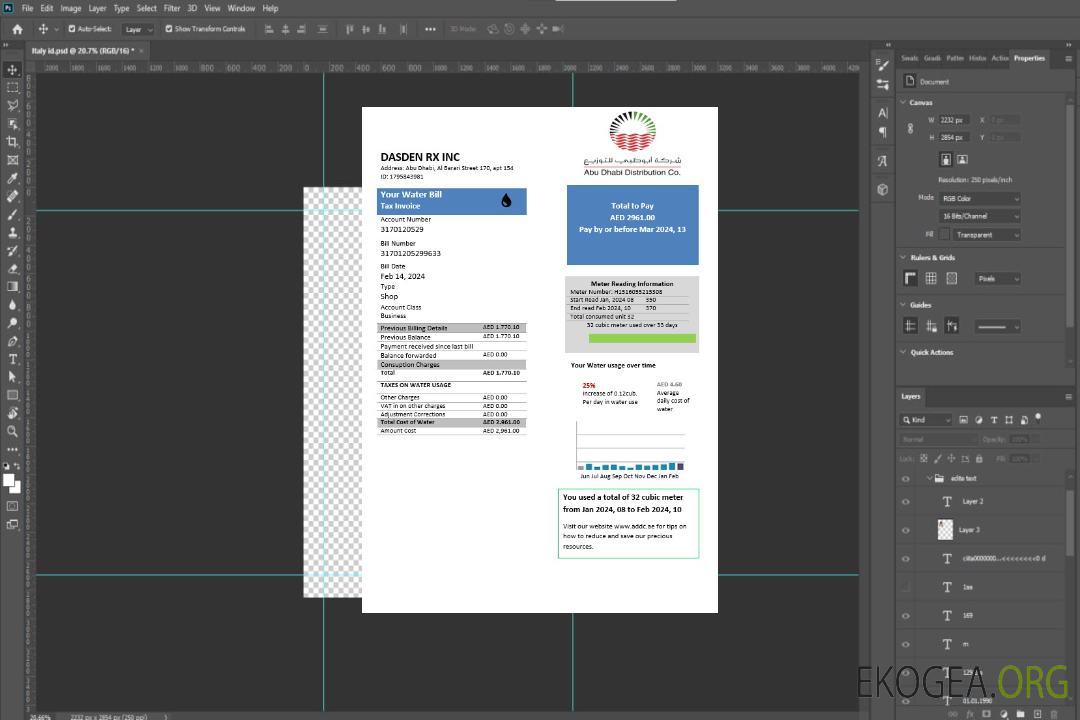The image size is (1080, 720).
Task: Click the foreground color swatch
Action: (9, 481)
